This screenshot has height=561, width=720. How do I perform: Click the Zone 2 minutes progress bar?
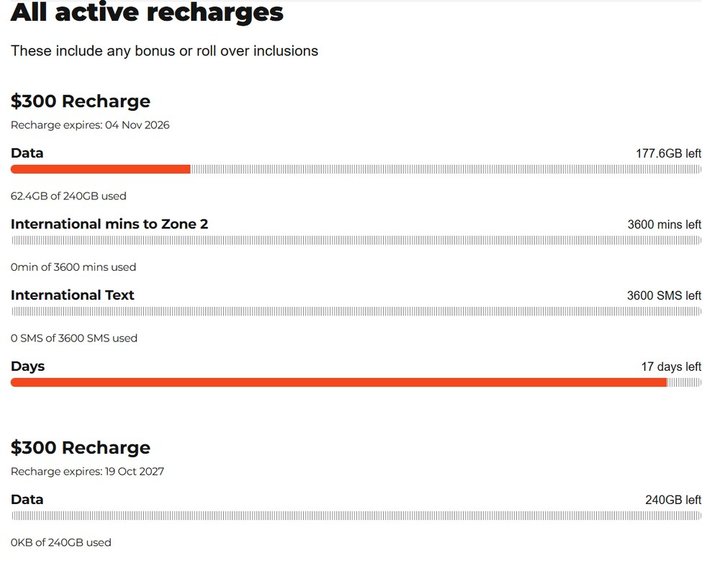click(356, 240)
